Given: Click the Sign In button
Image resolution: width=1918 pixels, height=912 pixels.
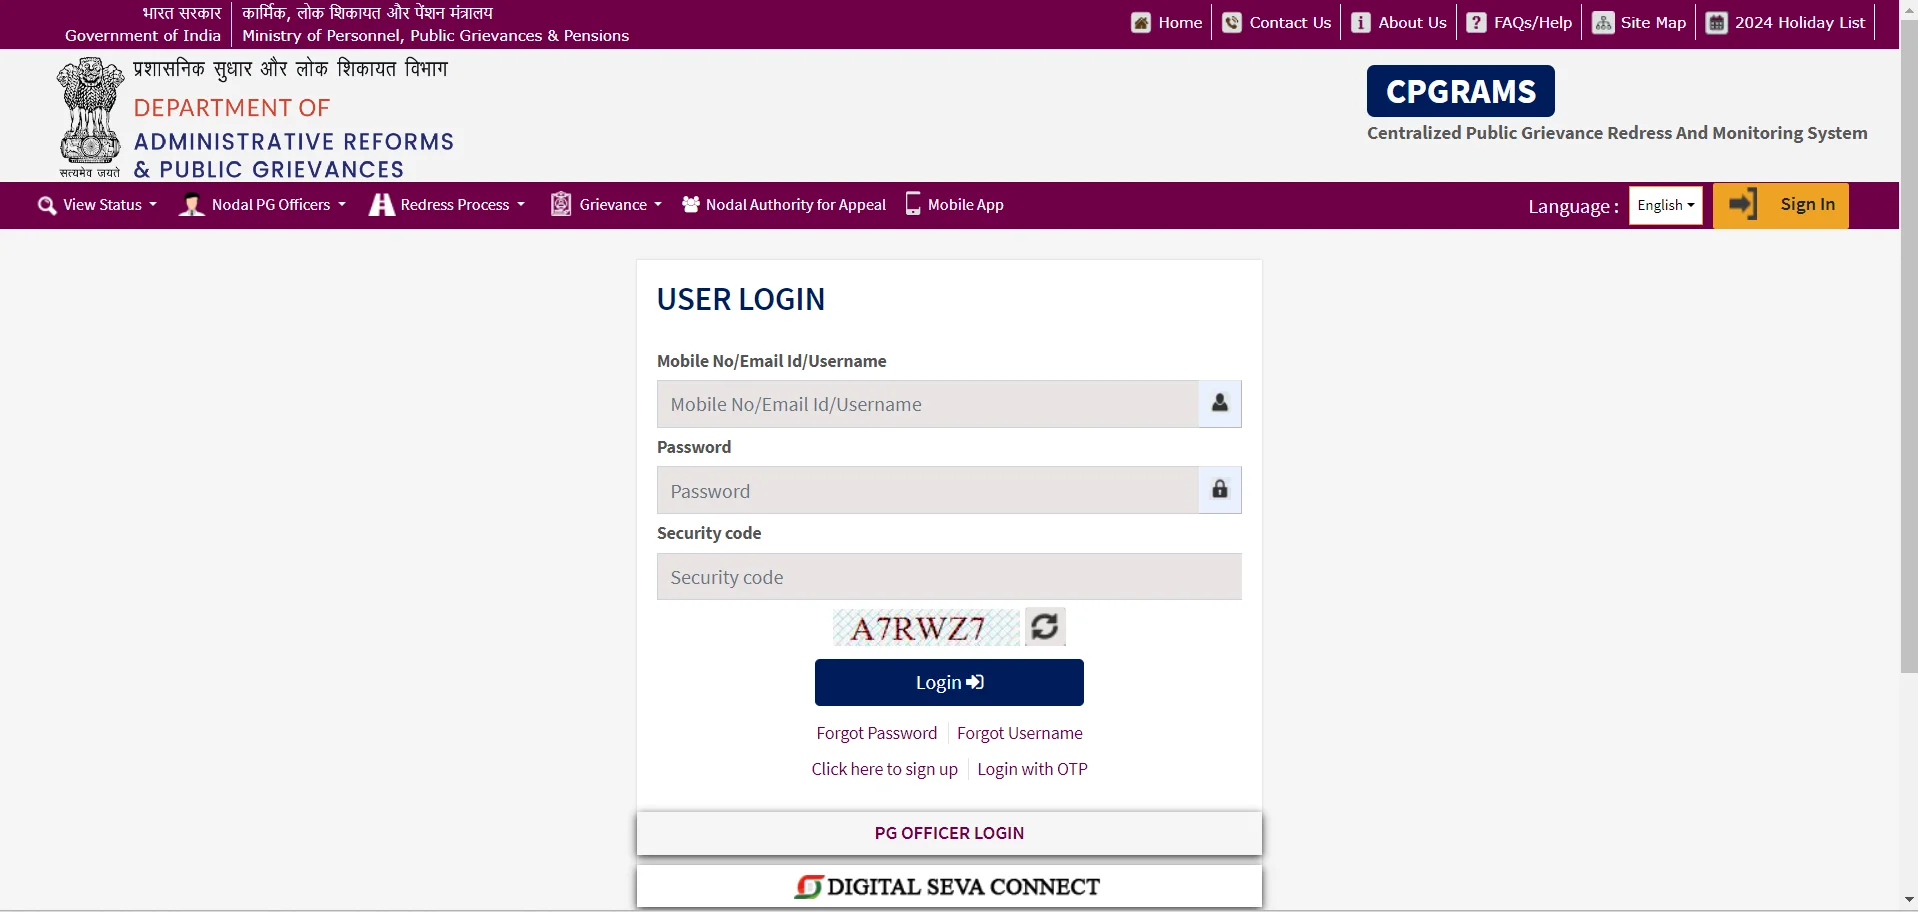Looking at the screenshot, I should click(x=1781, y=205).
